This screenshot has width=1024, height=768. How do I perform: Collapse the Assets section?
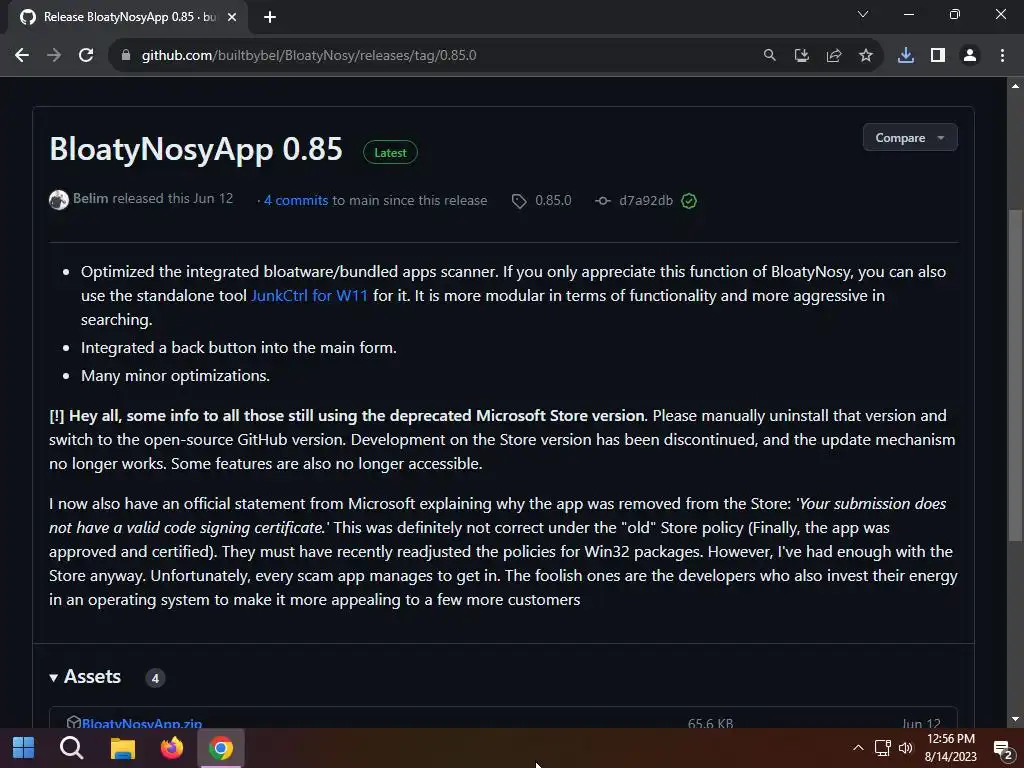click(85, 677)
